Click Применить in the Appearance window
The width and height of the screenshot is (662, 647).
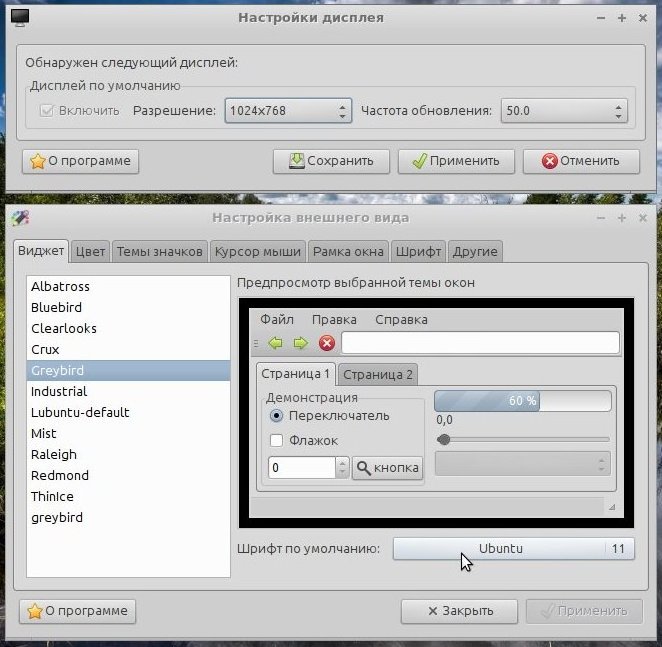(x=584, y=611)
